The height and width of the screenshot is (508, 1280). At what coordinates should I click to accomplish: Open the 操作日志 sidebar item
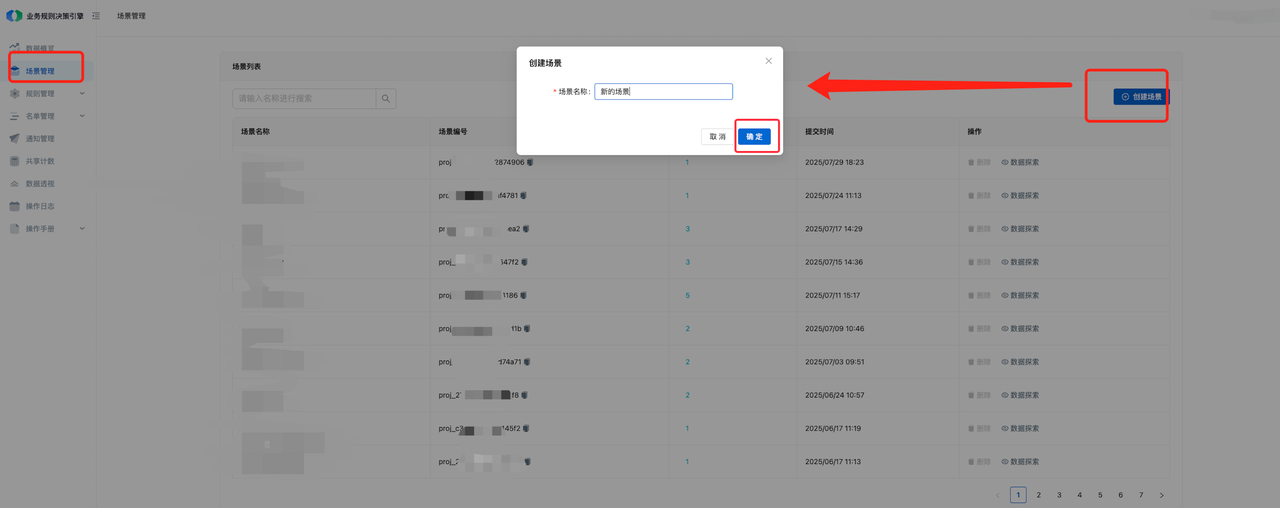[x=39, y=206]
